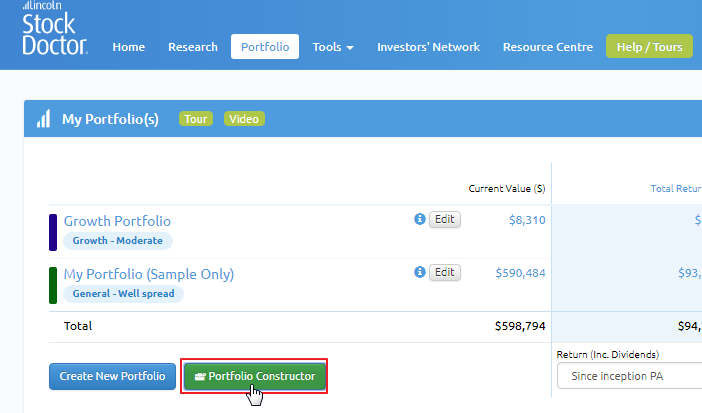Click the briefcase icon on Portfolio Constructor
The height and width of the screenshot is (413, 702).
(x=200, y=376)
